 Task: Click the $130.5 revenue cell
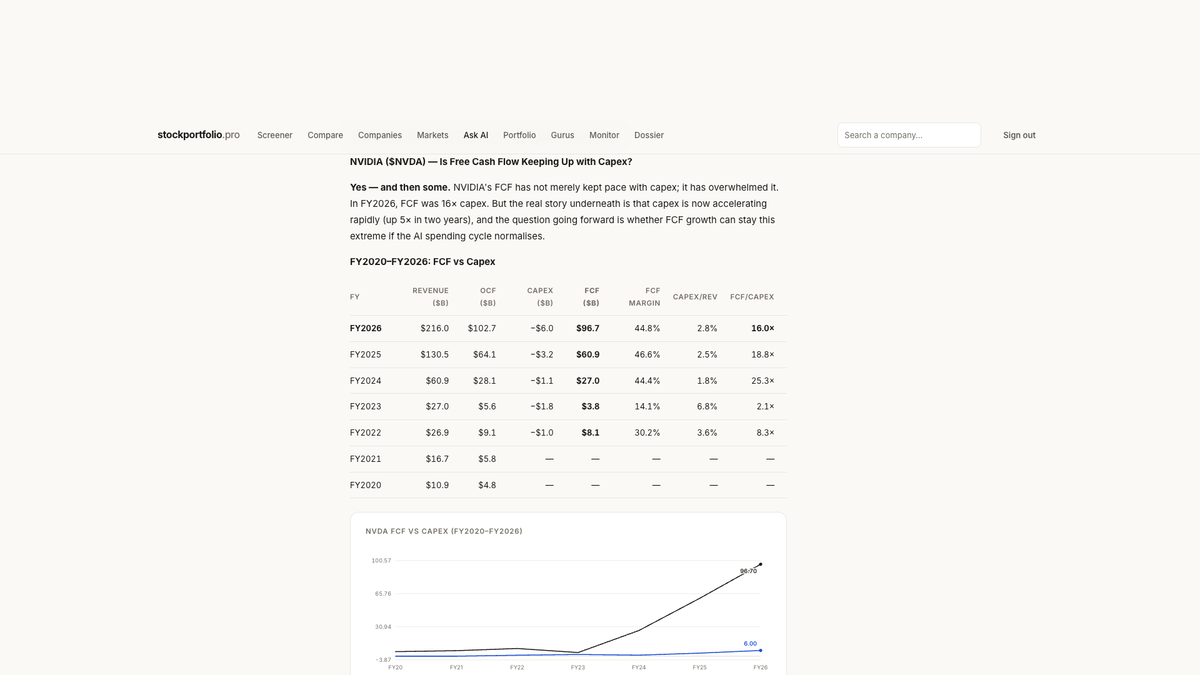click(435, 354)
